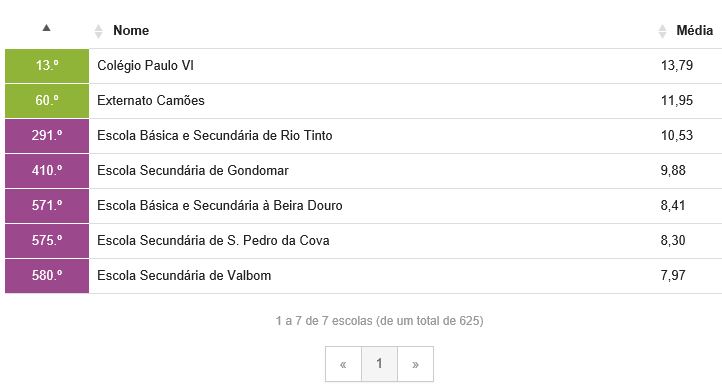722x384 pixels.
Task: Sort table by Média column arrows
Action: point(662,31)
